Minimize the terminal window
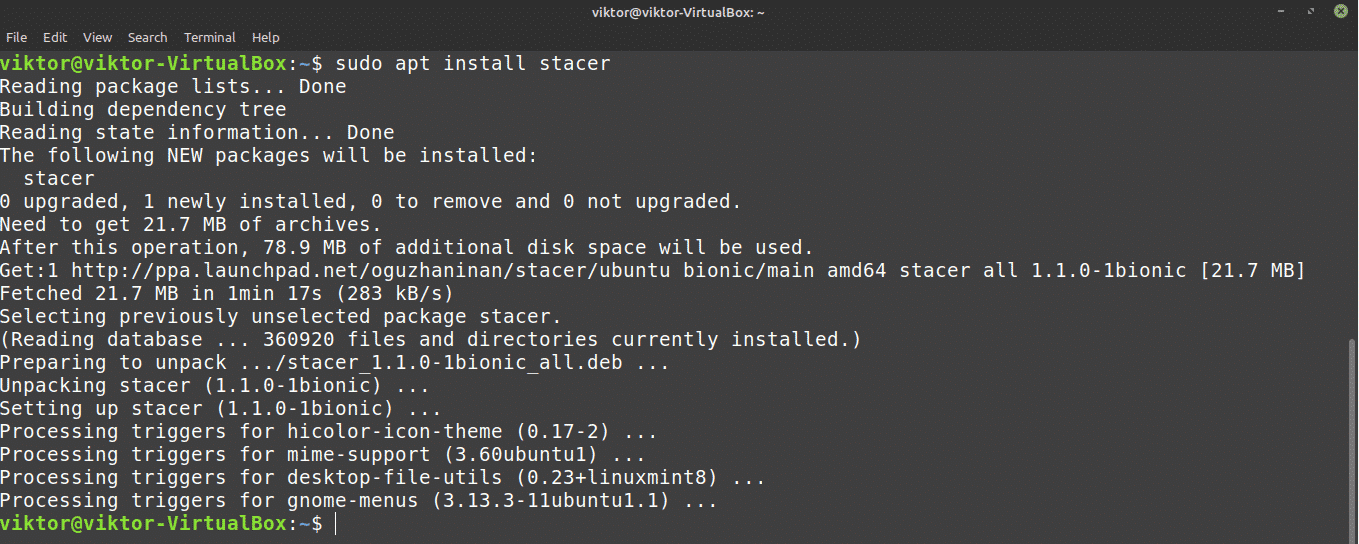This screenshot has height=544, width=1359. [1281, 12]
